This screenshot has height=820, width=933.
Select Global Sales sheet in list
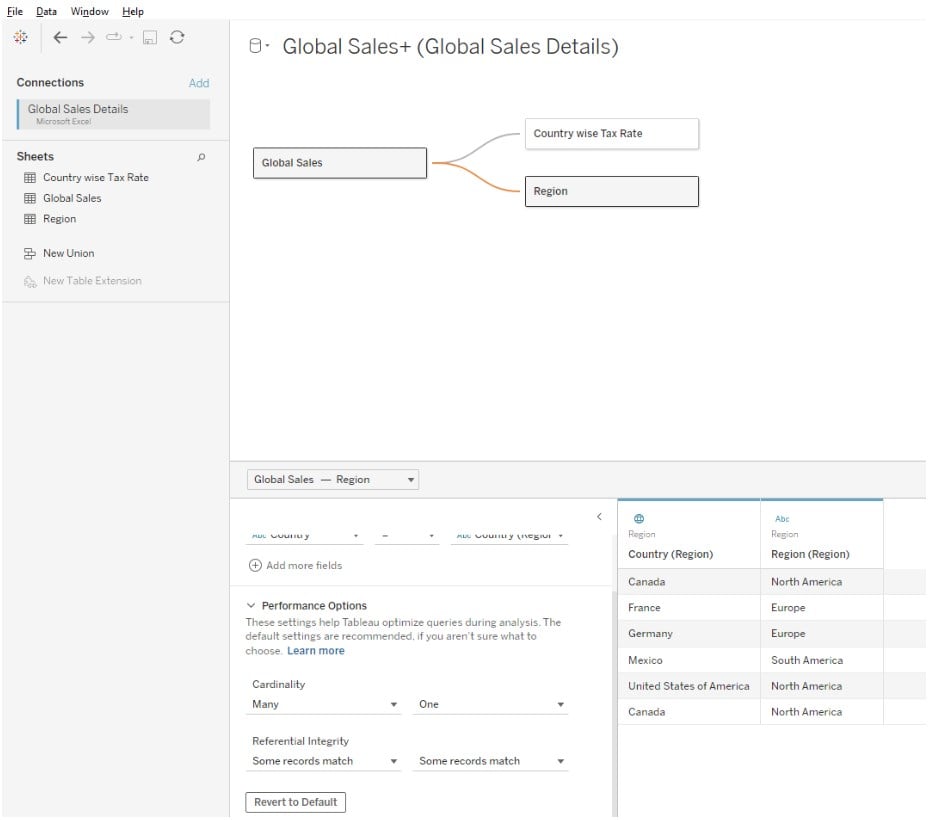tap(73, 199)
